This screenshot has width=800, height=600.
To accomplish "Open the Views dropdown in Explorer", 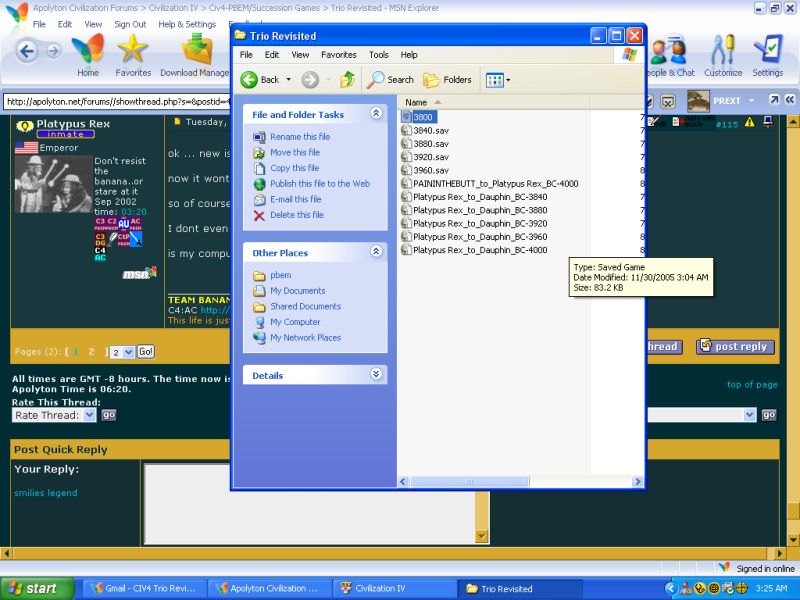I will [498, 80].
